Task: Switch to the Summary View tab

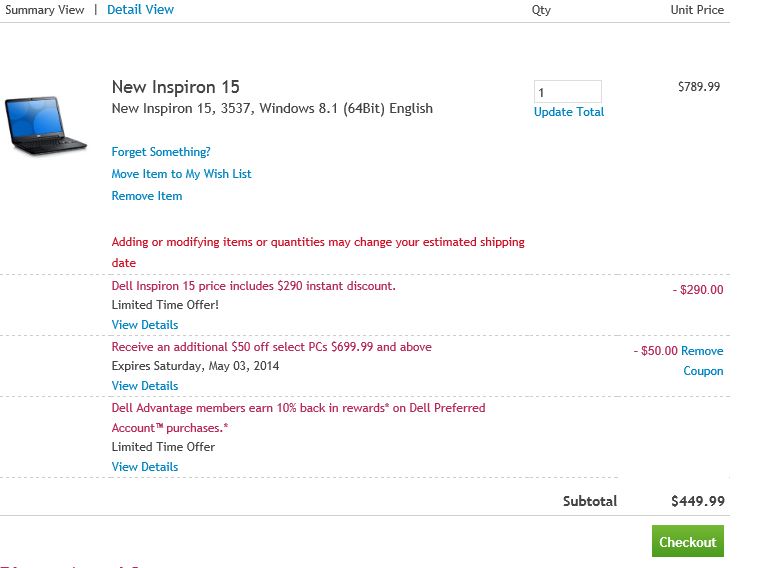Action: 44,10
